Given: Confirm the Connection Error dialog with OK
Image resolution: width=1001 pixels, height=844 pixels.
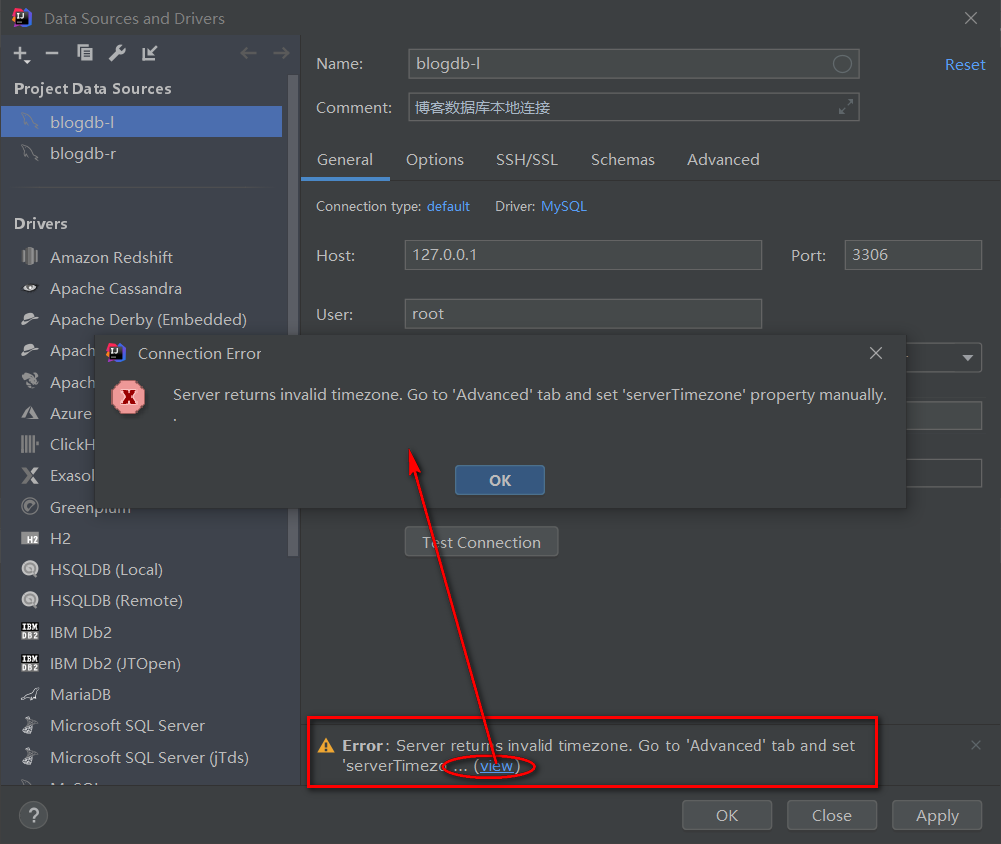Looking at the screenshot, I should (x=500, y=480).
